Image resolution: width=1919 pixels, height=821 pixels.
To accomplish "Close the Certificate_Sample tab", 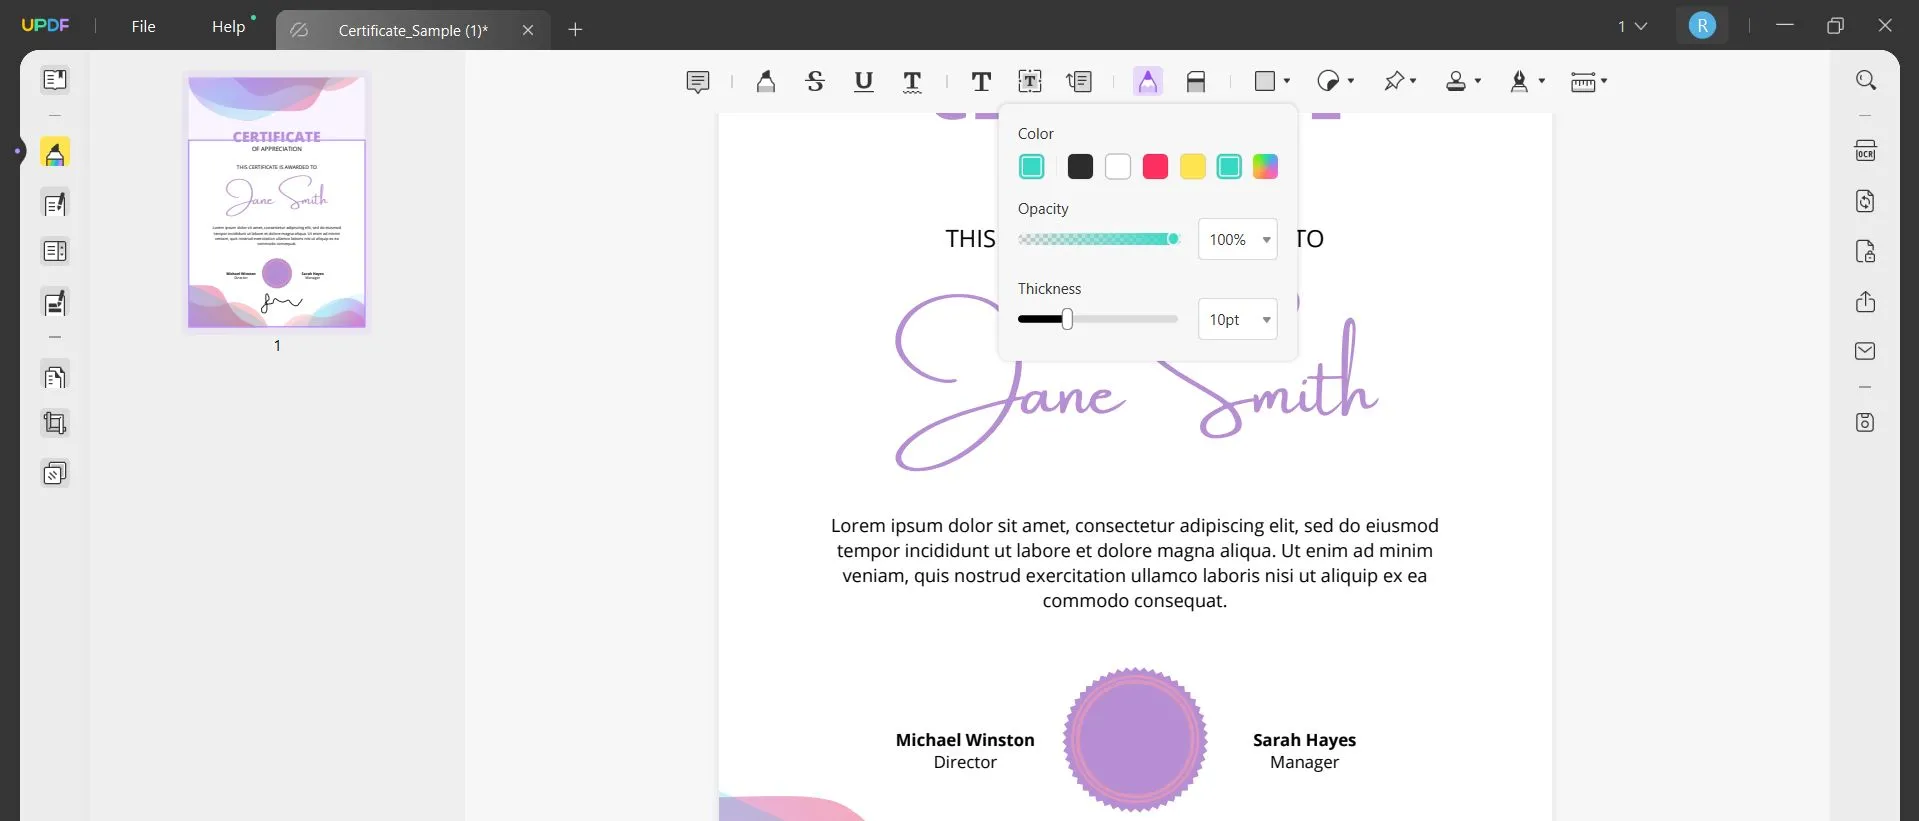I will pos(528,30).
